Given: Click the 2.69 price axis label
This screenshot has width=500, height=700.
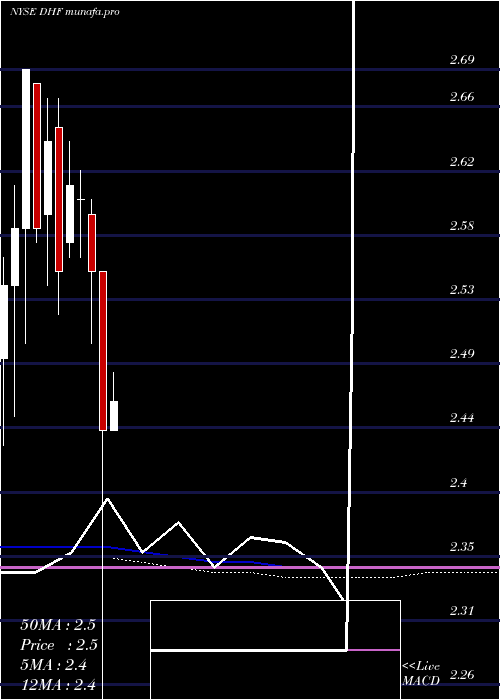Looking at the screenshot, I should point(462,60).
